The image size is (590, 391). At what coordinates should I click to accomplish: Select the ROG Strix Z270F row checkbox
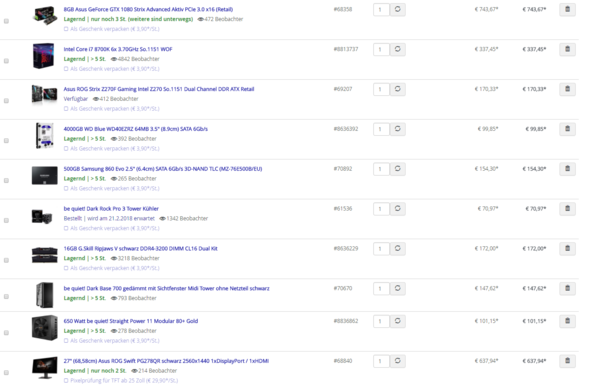pos(6,101)
